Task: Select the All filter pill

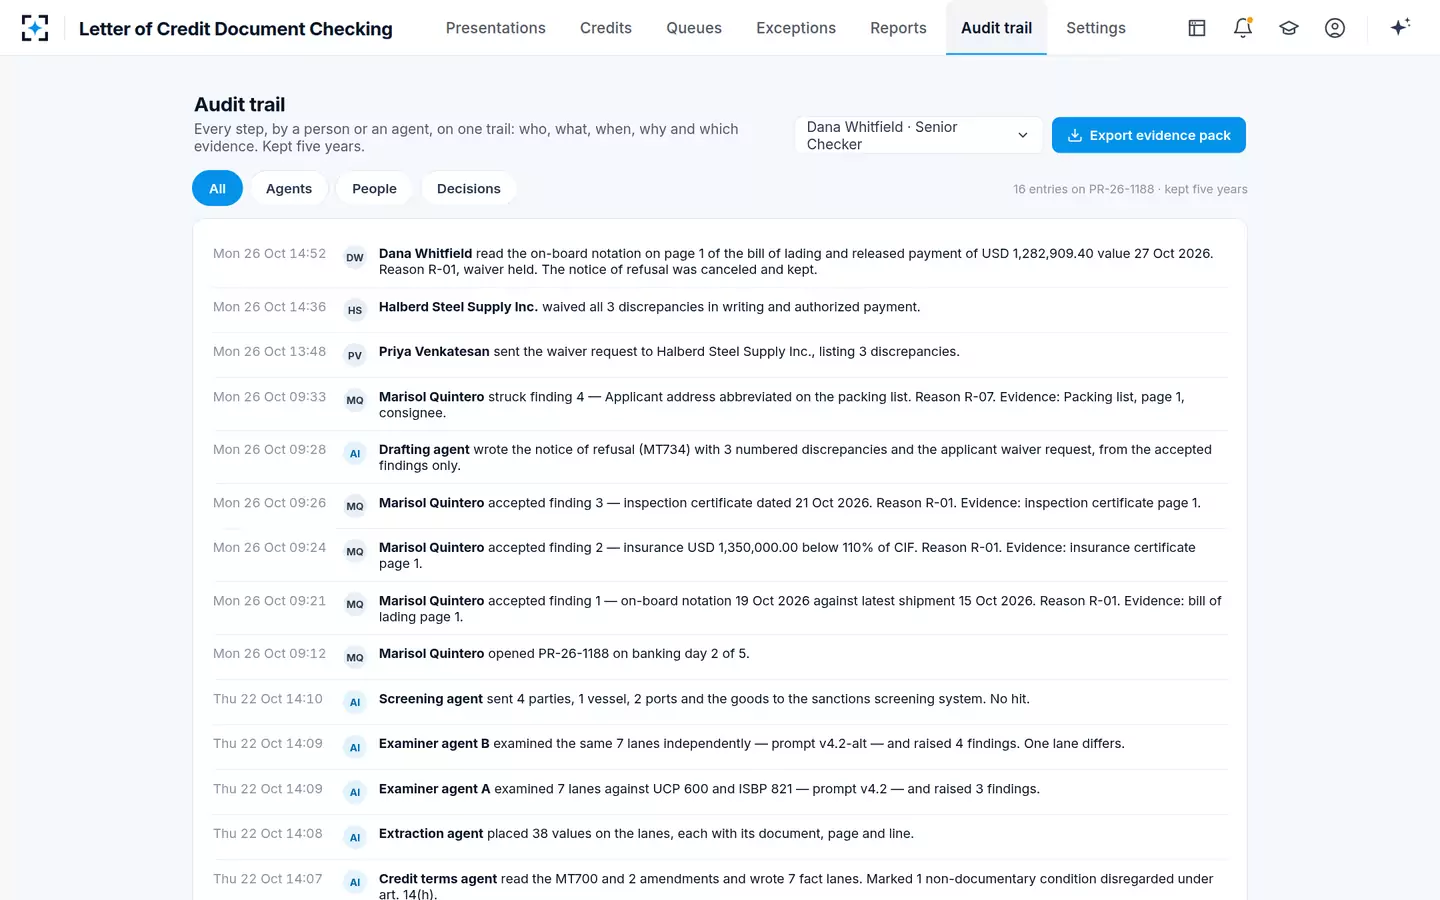Action: click(217, 189)
